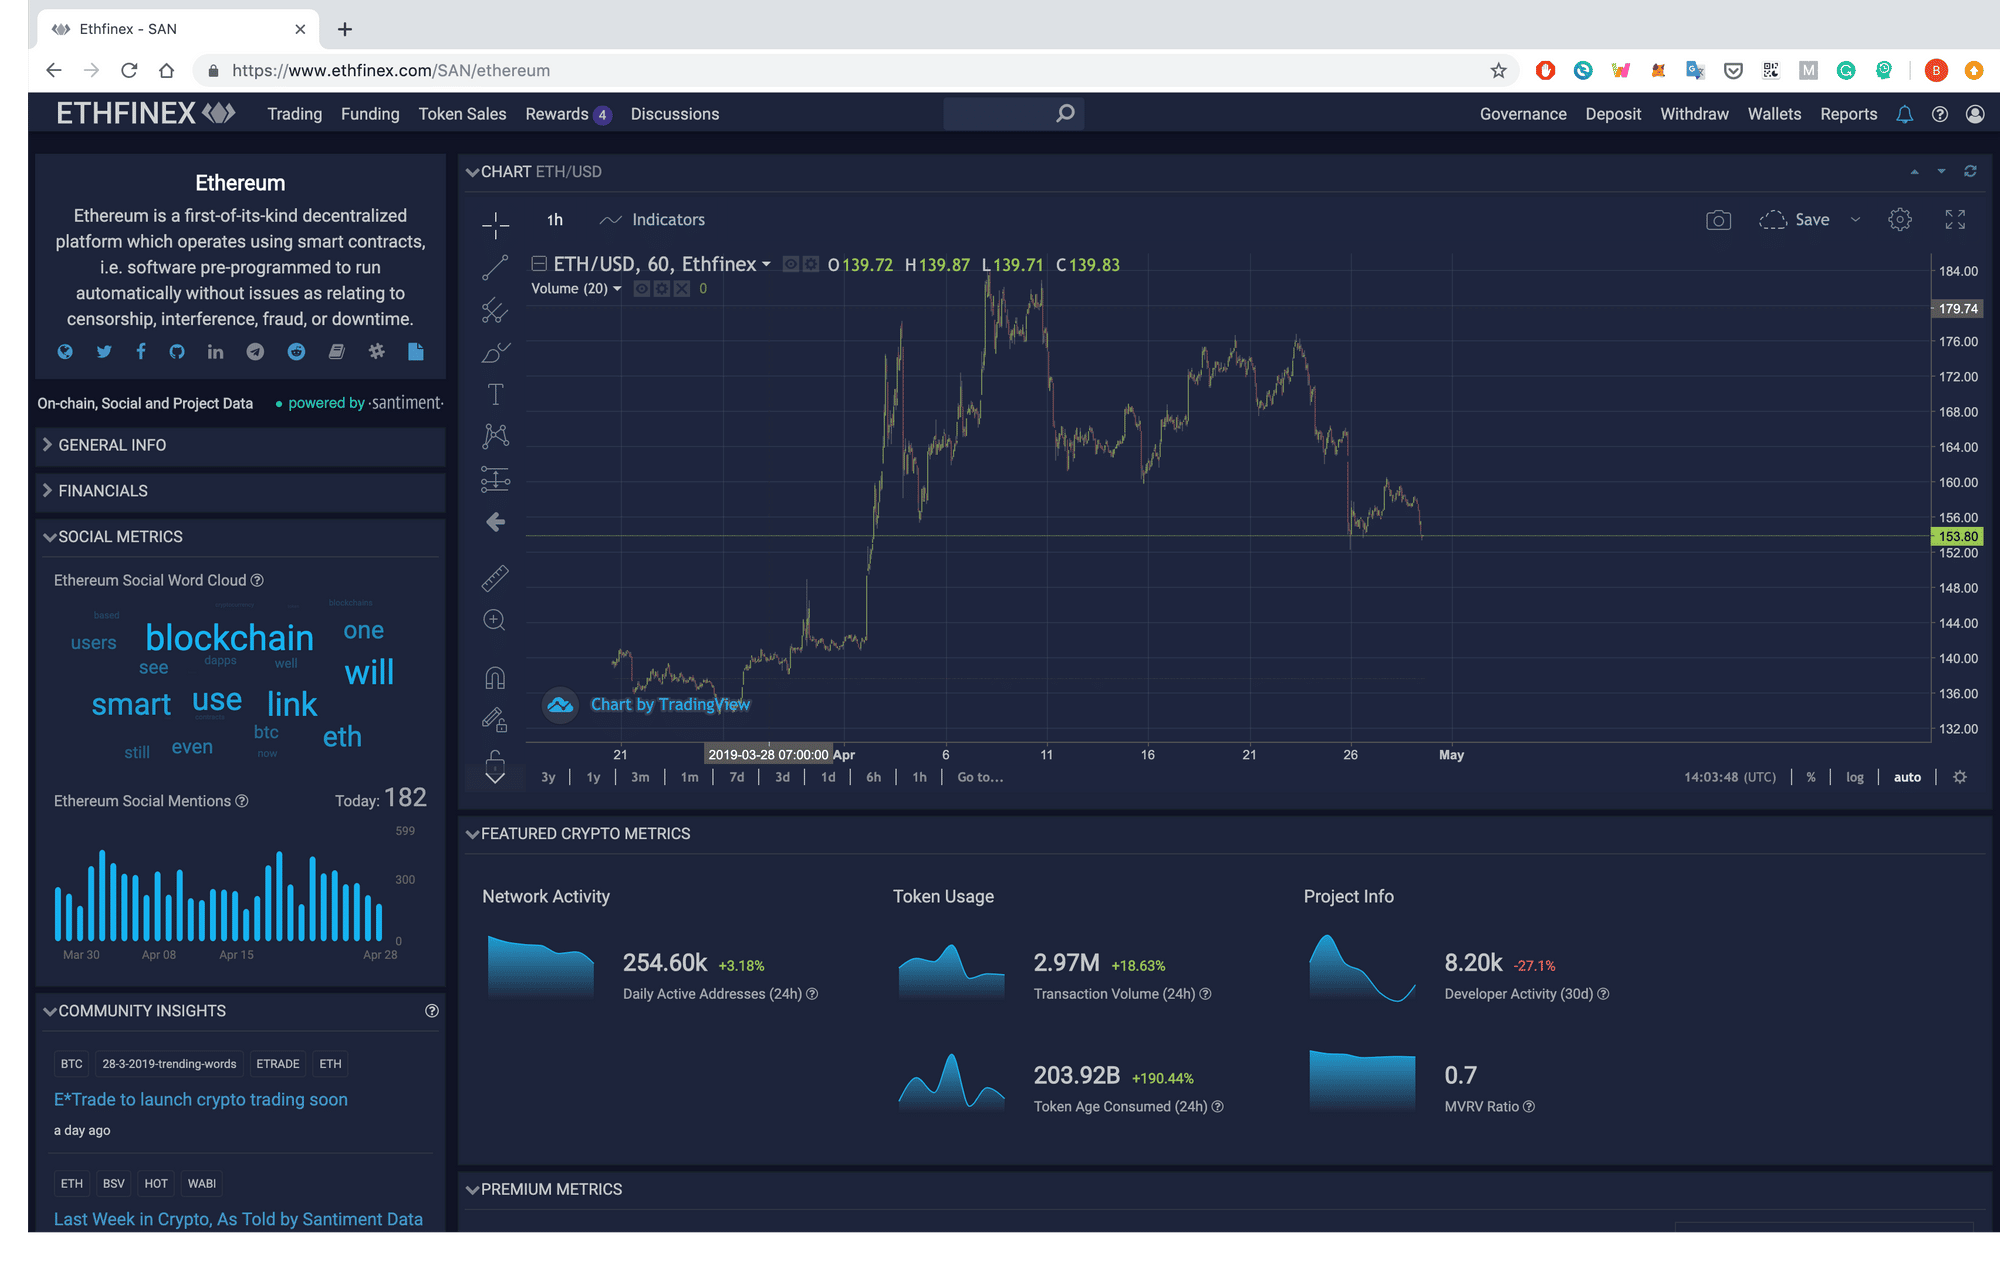Set chart range to 3m
This screenshot has width=2000, height=1265.
[x=640, y=777]
